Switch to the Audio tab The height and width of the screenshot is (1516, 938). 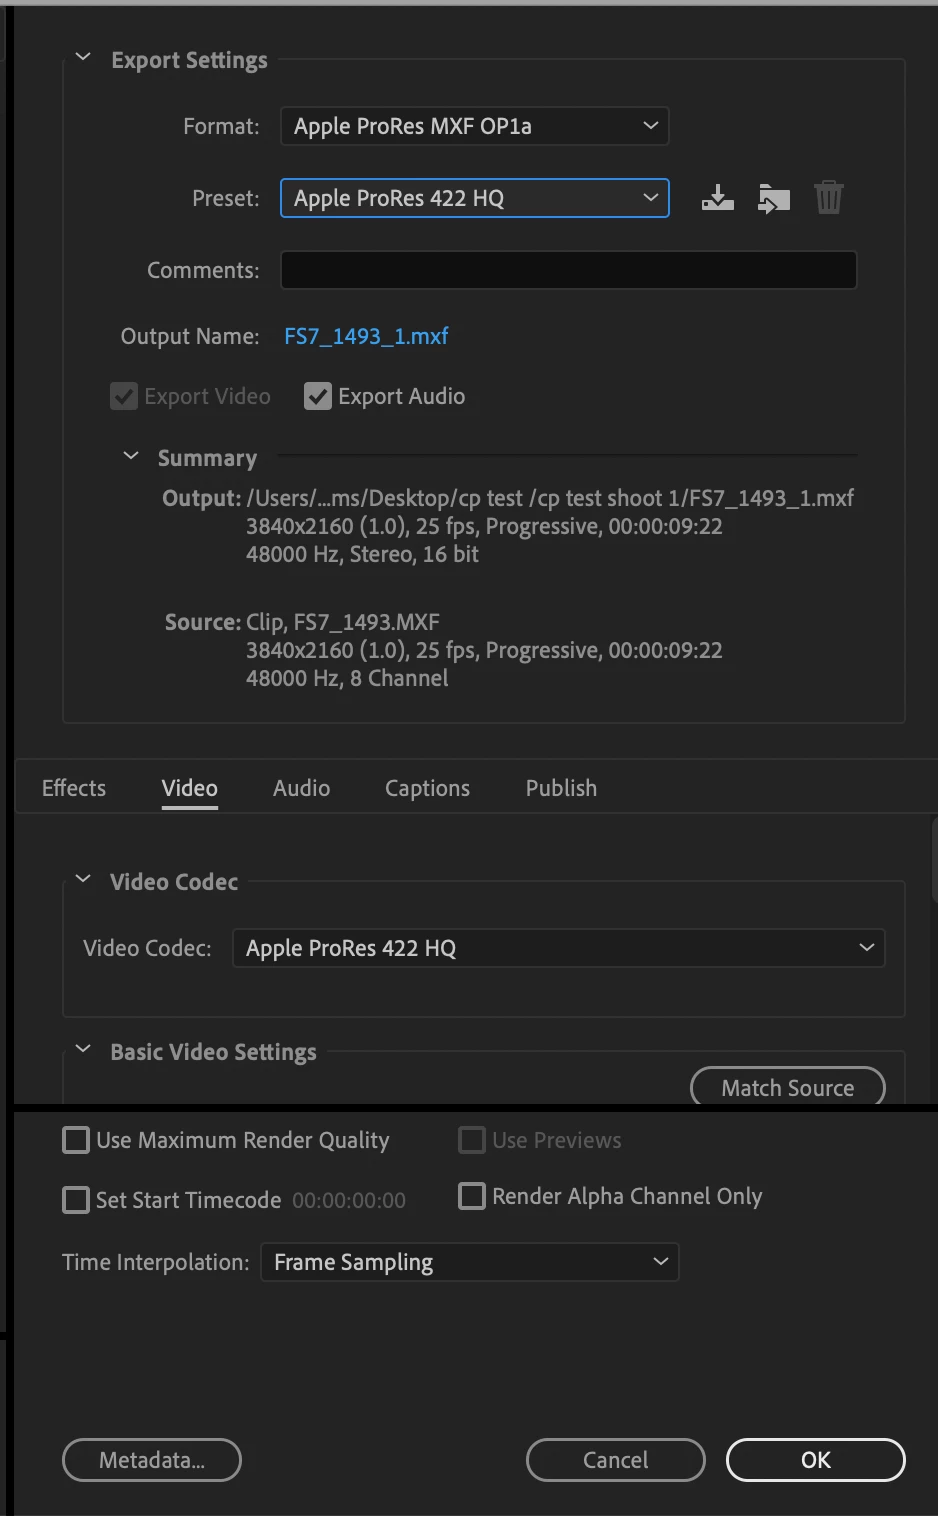[x=302, y=788]
